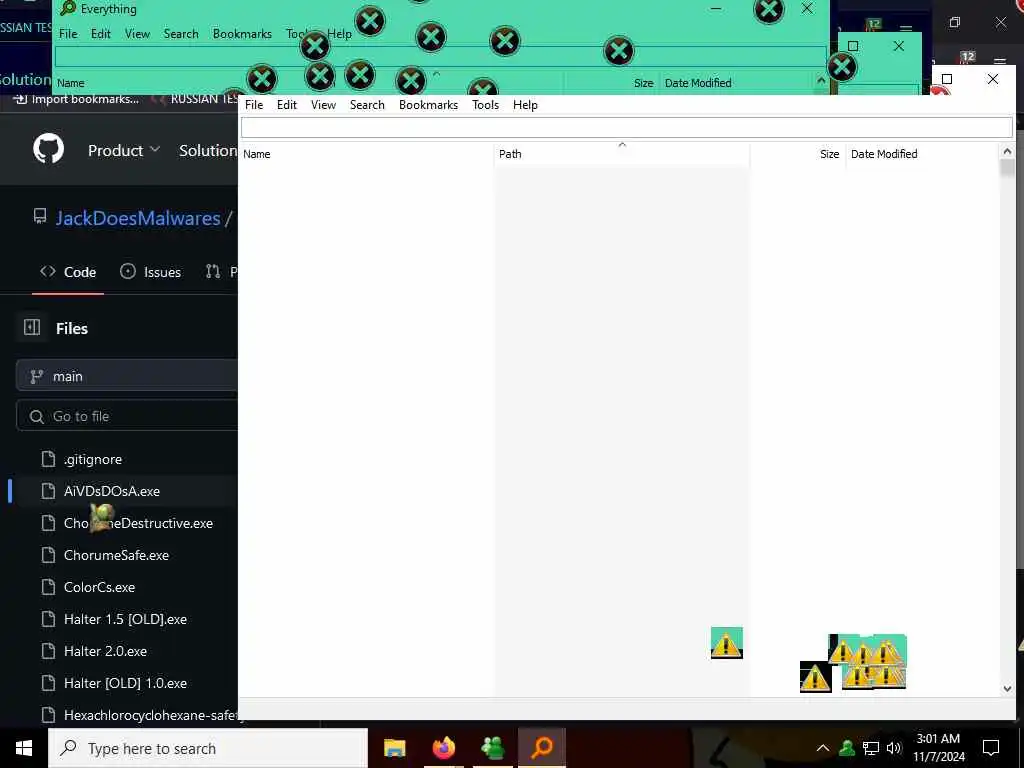The width and height of the screenshot is (1024, 768).
Task: Select Halter [OLD] 1.0.exe in file tree
Action: 127,683
